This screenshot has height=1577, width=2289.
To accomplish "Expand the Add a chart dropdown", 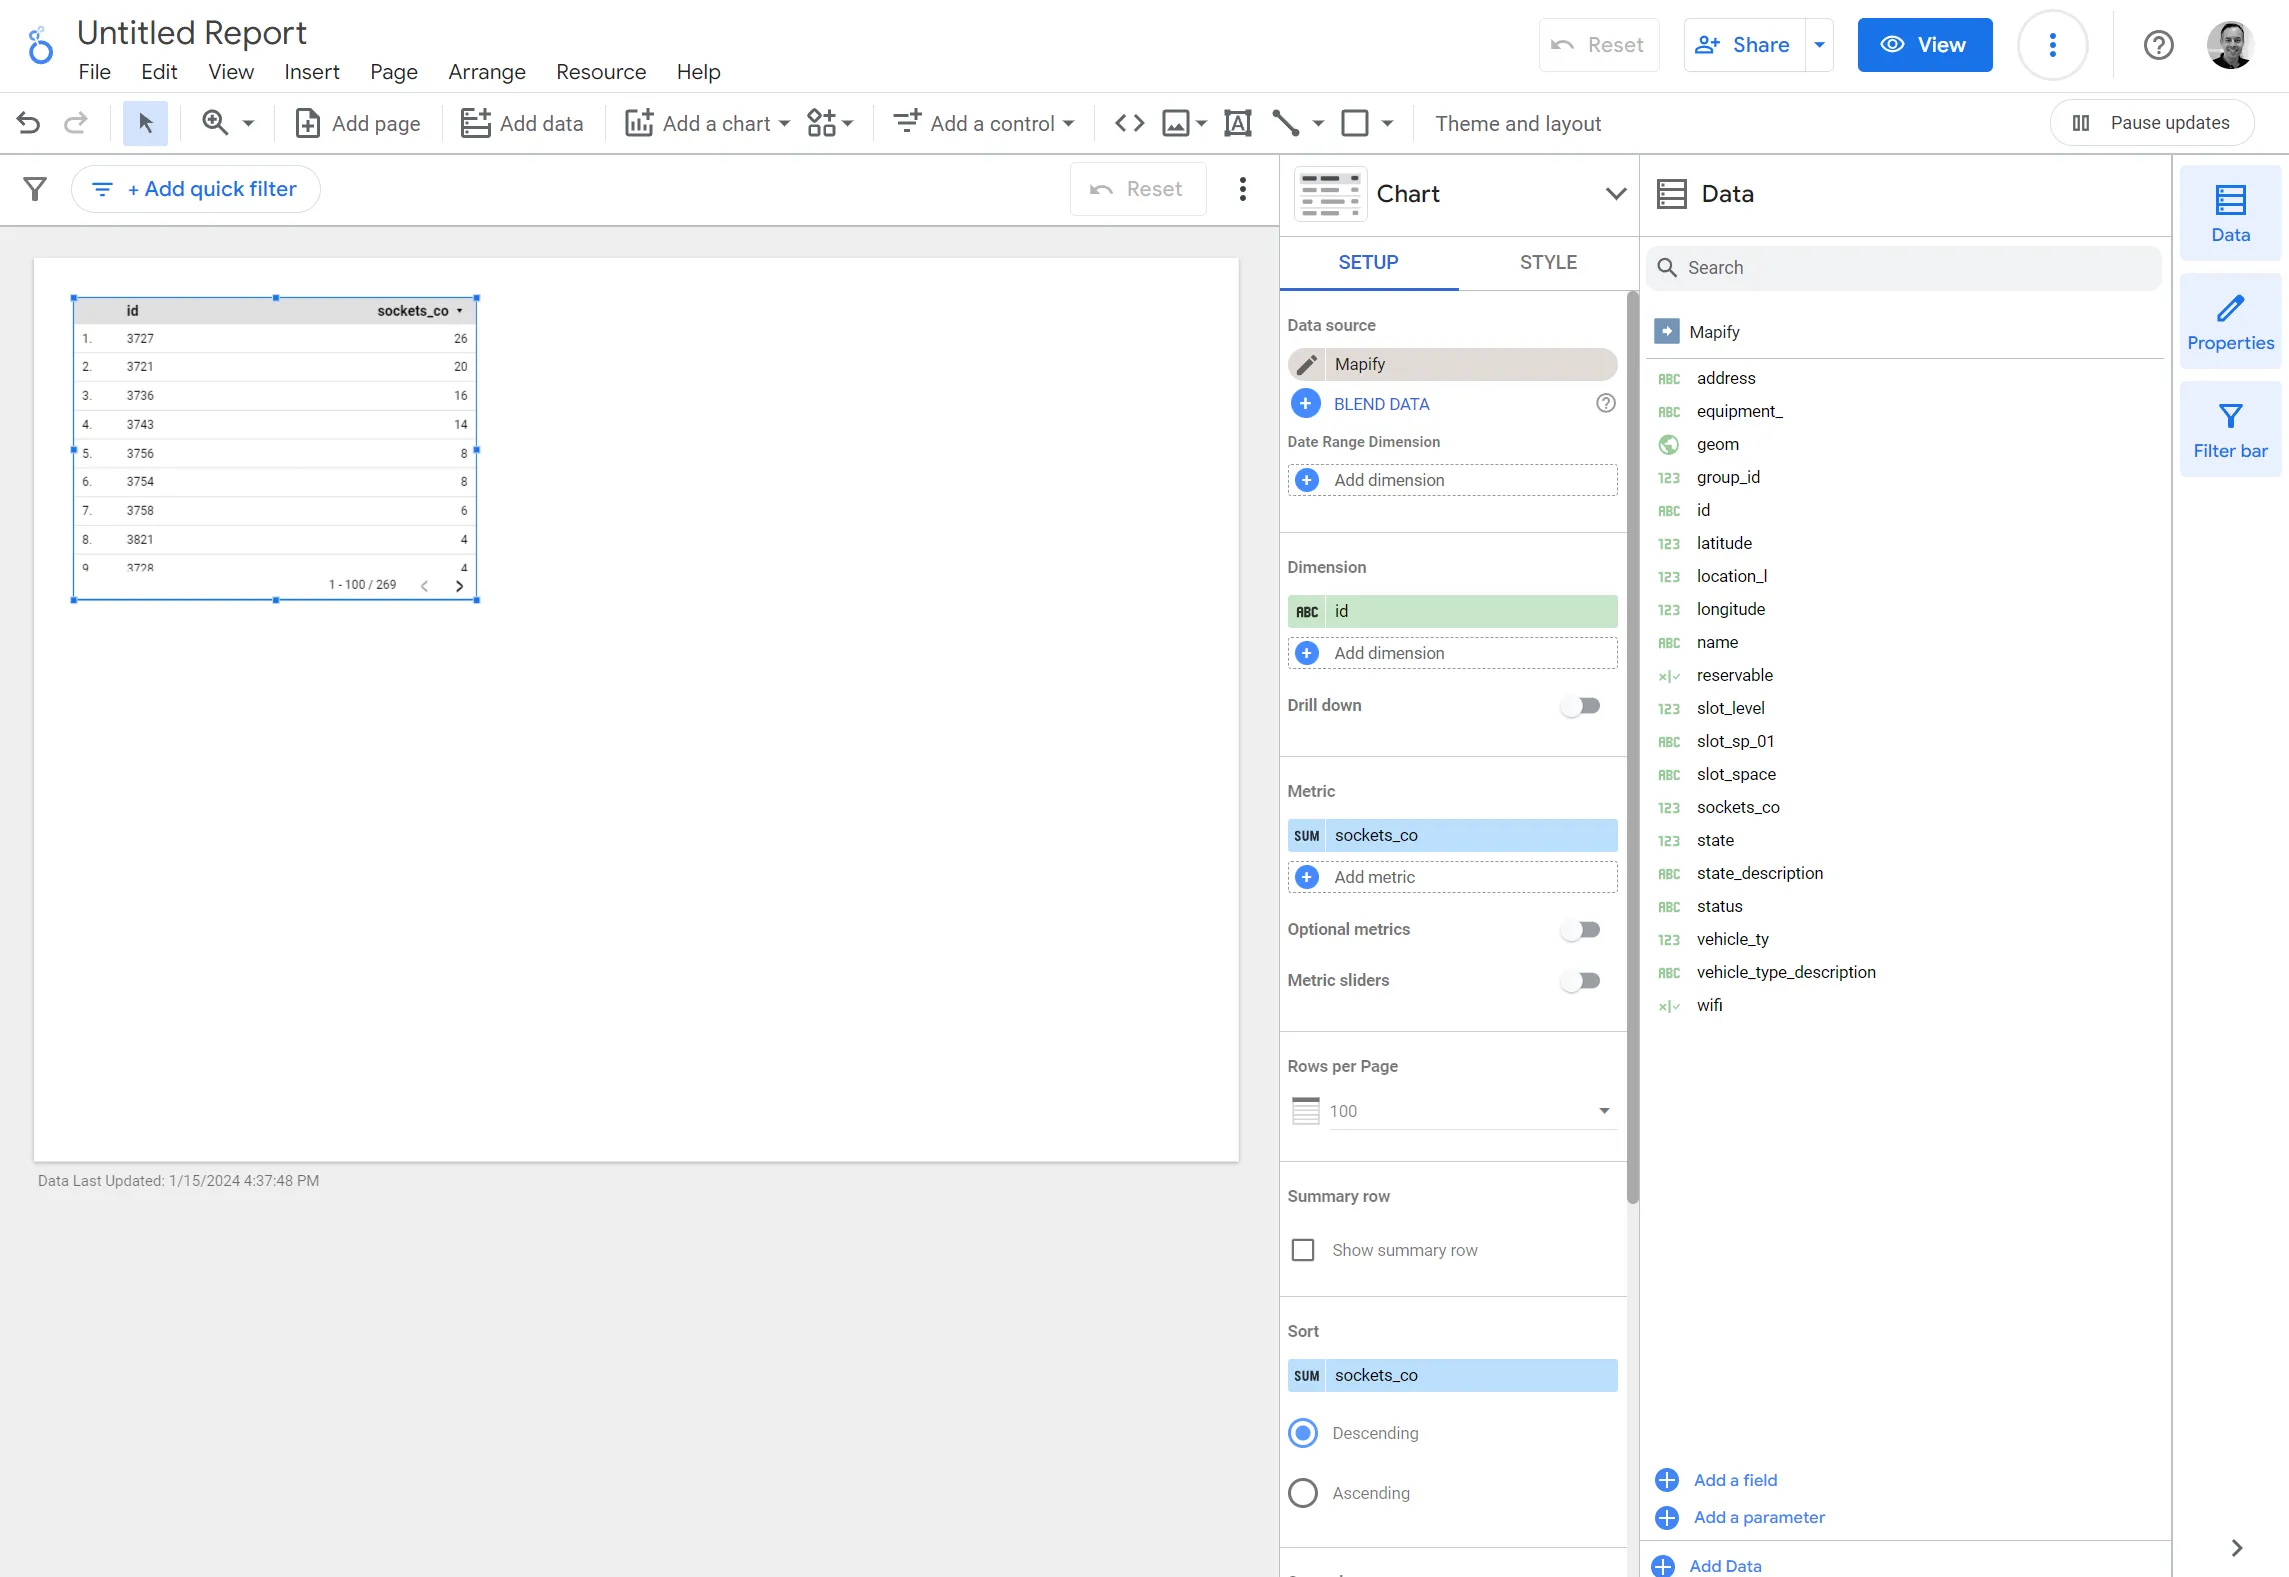I will coord(784,124).
